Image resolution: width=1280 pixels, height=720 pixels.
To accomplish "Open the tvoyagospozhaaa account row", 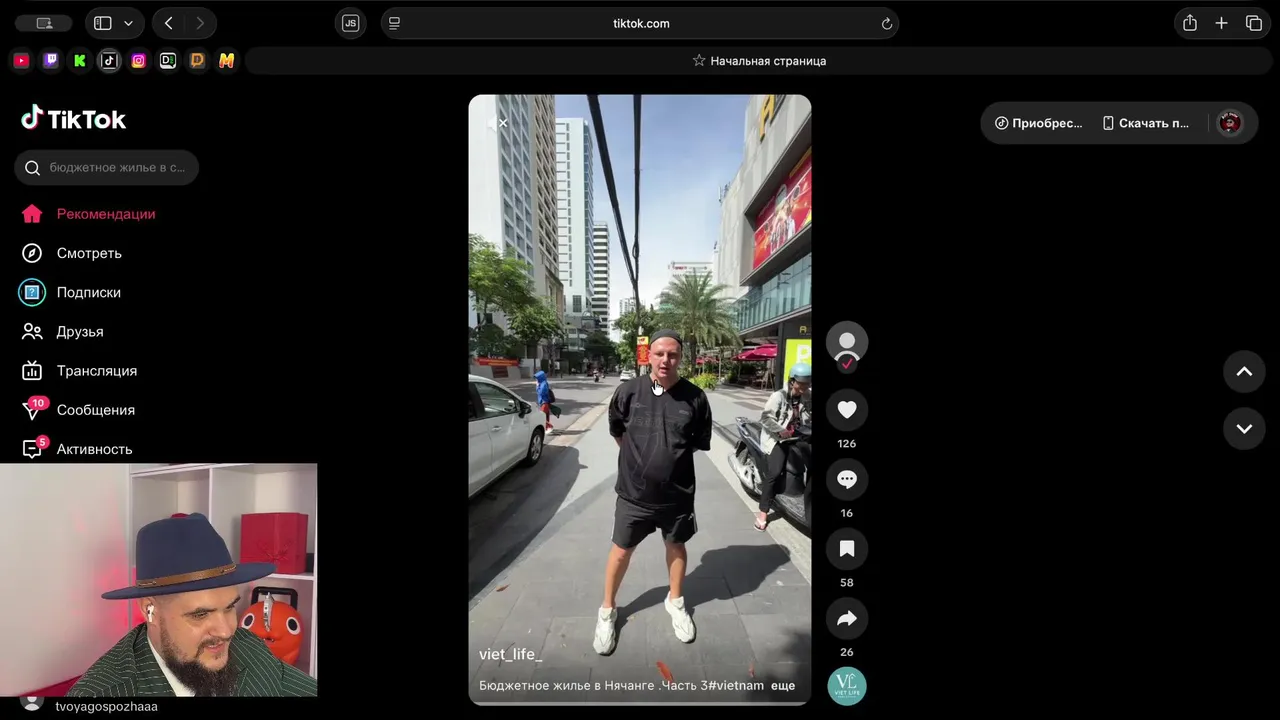I will click(x=90, y=705).
